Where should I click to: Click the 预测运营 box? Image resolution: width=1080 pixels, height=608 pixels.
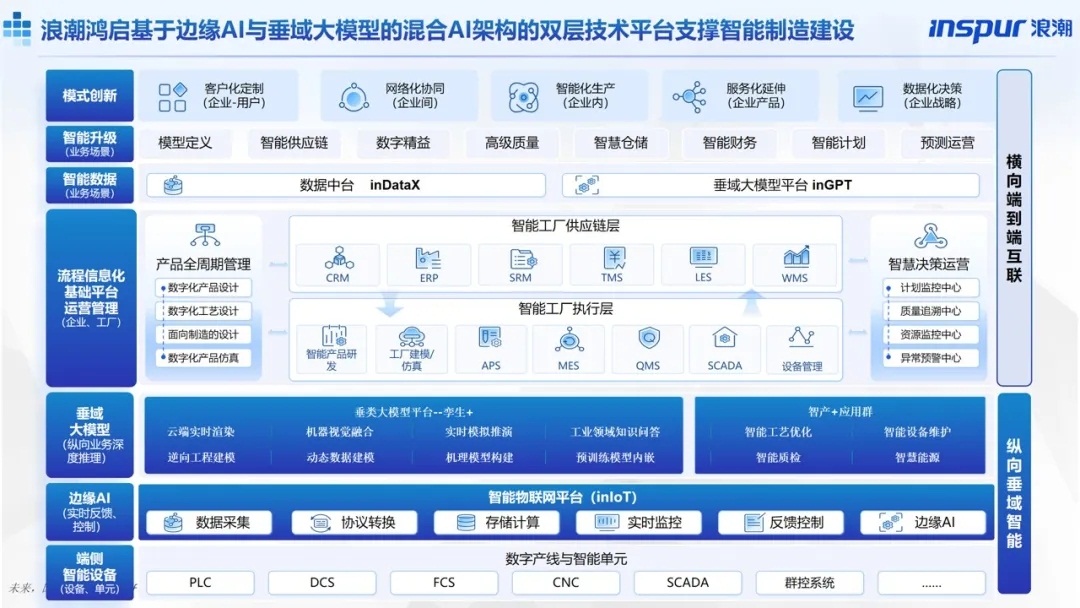pos(947,143)
